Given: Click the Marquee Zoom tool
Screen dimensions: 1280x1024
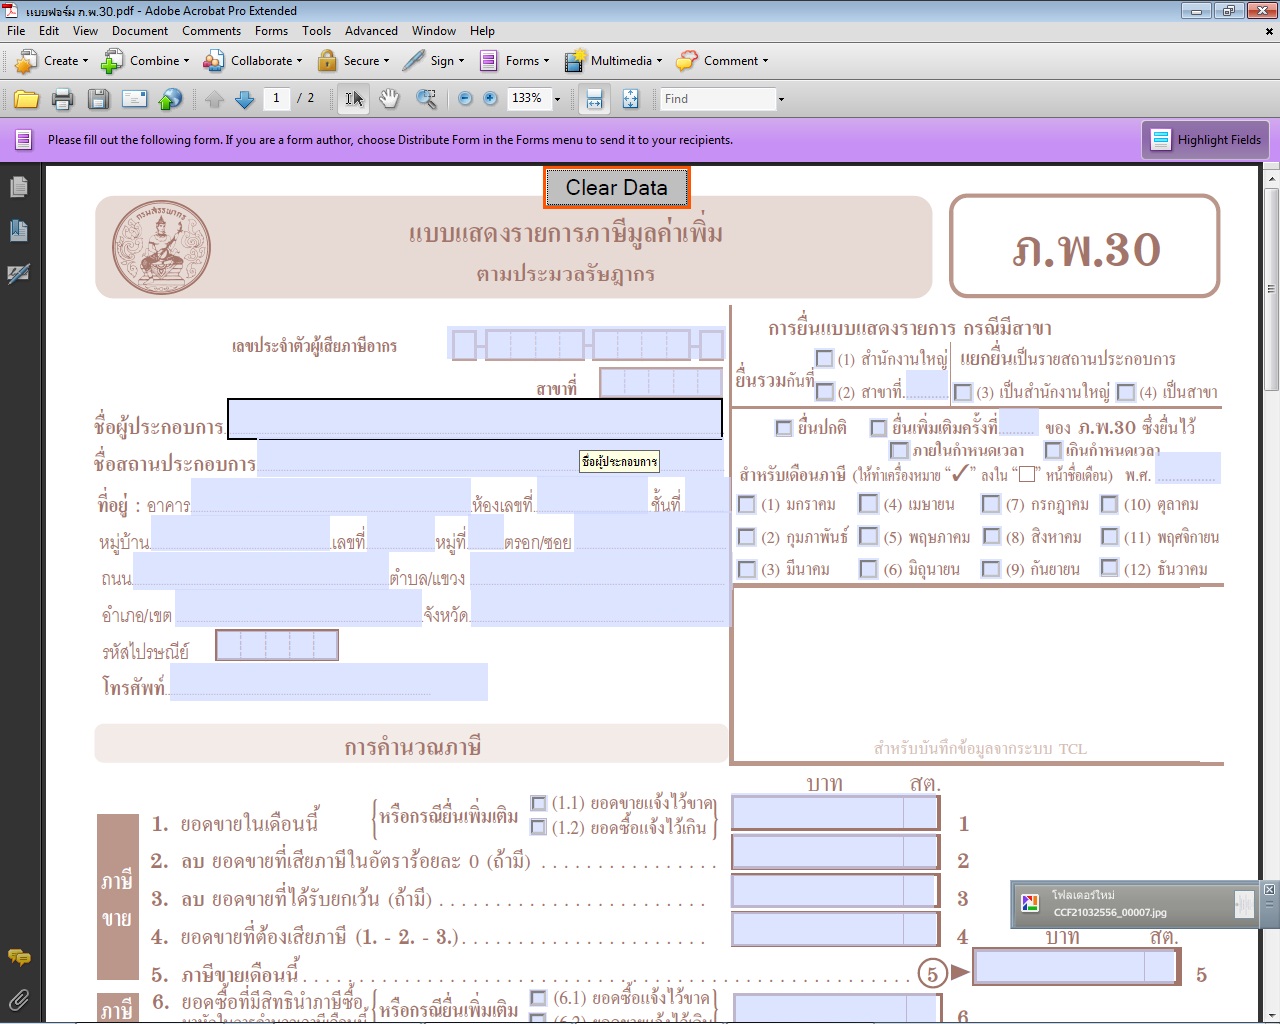Looking at the screenshot, I should coord(426,99).
